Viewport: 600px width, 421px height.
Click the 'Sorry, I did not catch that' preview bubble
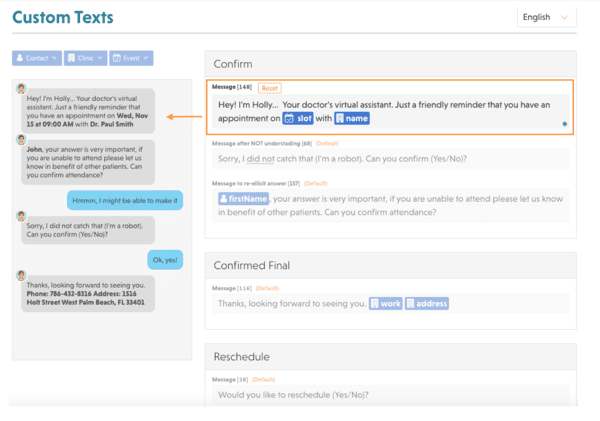tap(88, 230)
